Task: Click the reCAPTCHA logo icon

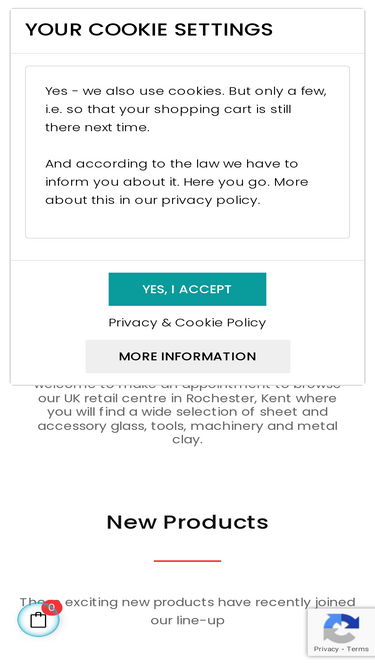Action: pyautogui.click(x=341, y=628)
